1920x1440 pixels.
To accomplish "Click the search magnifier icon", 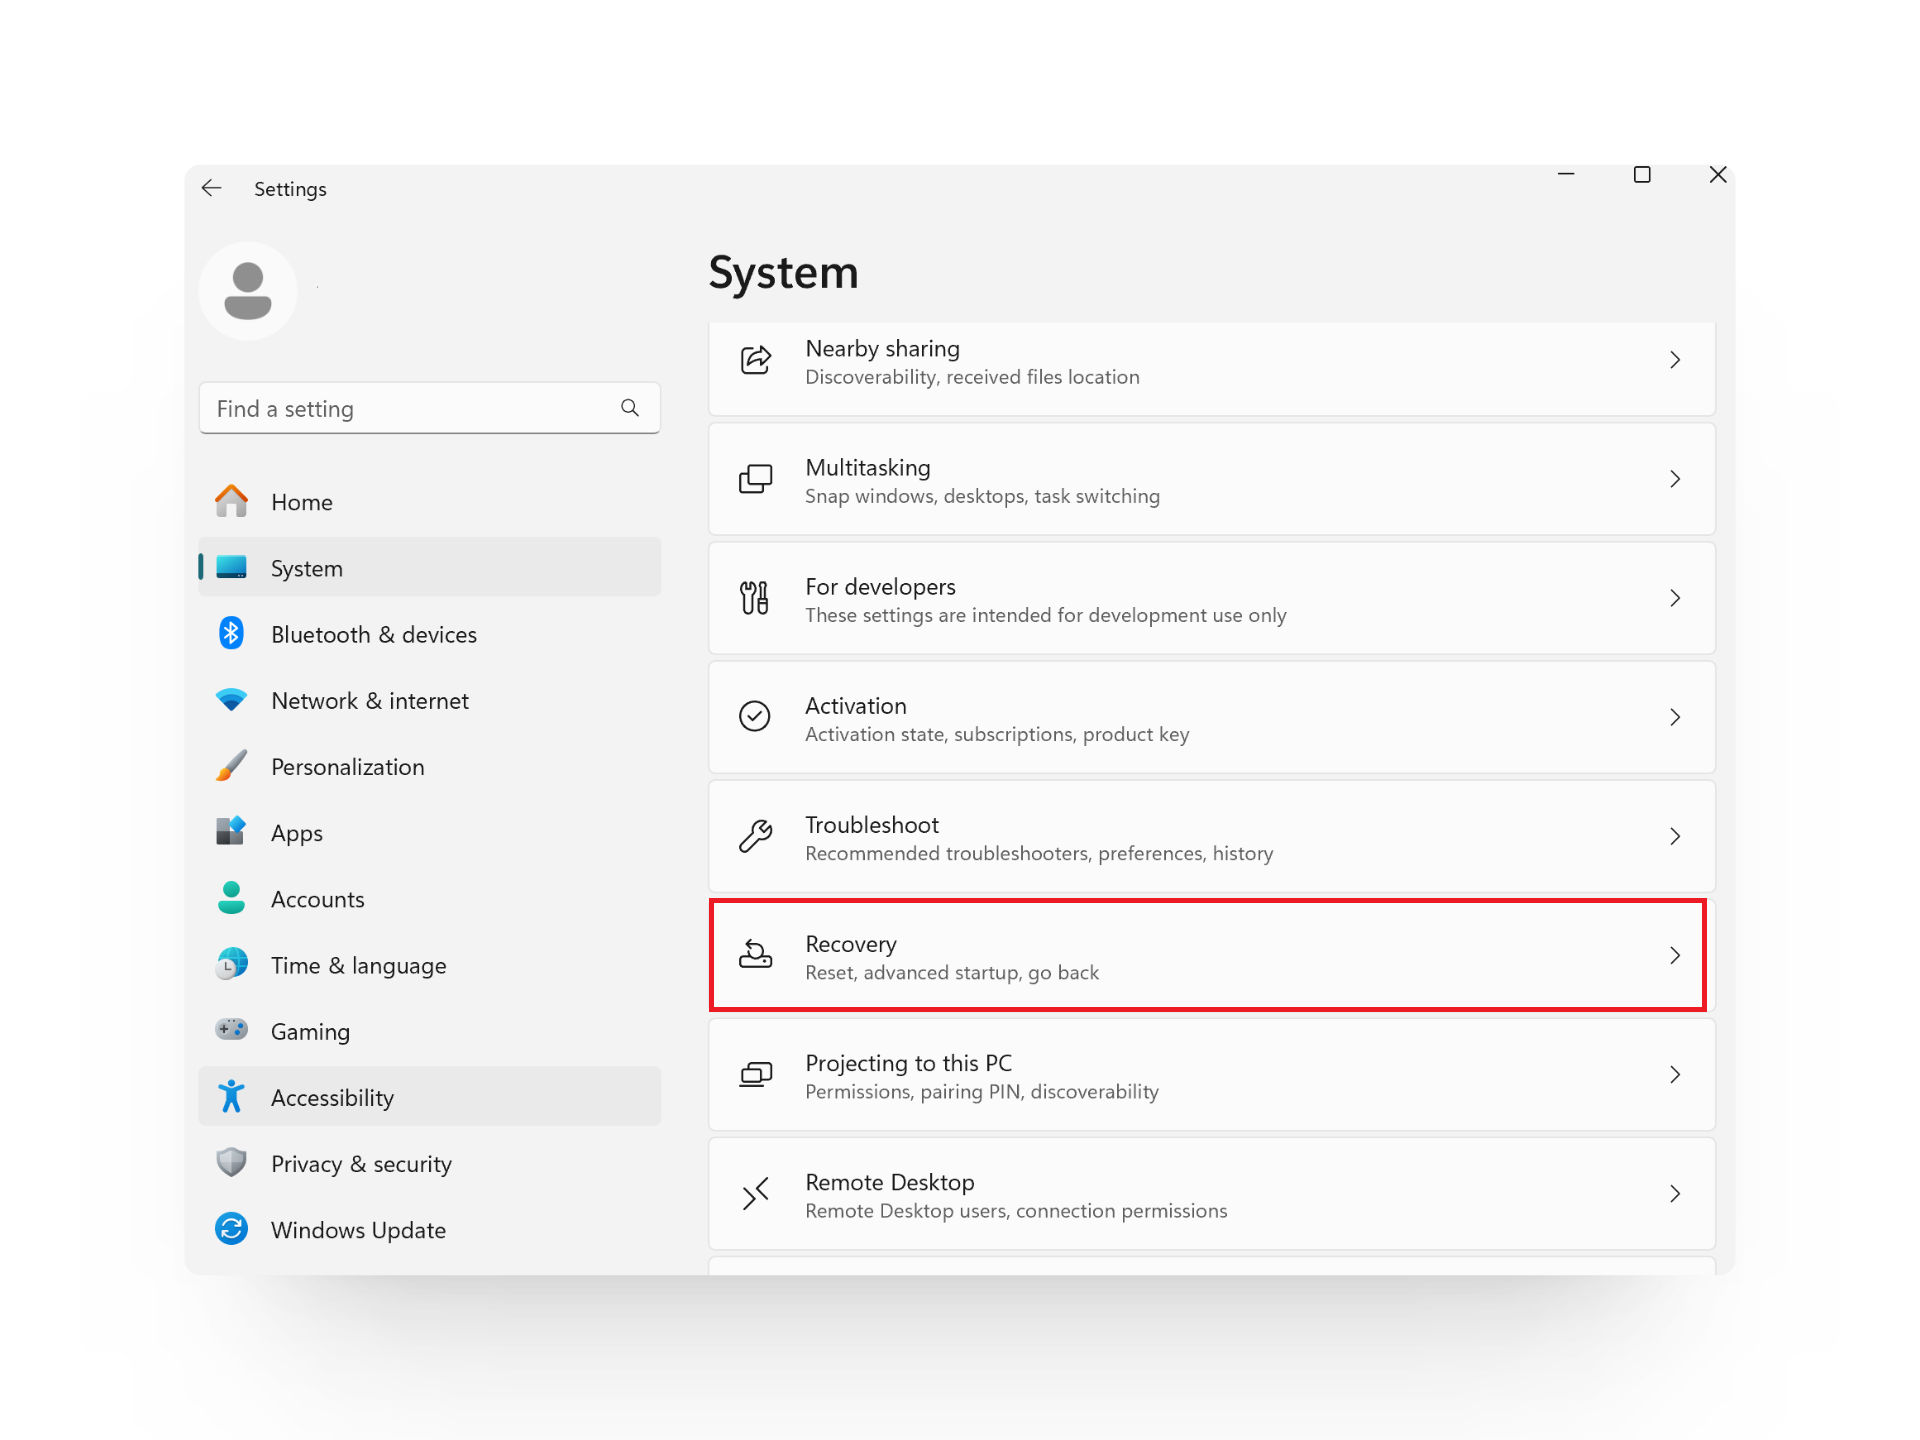I will pyautogui.click(x=629, y=408).
